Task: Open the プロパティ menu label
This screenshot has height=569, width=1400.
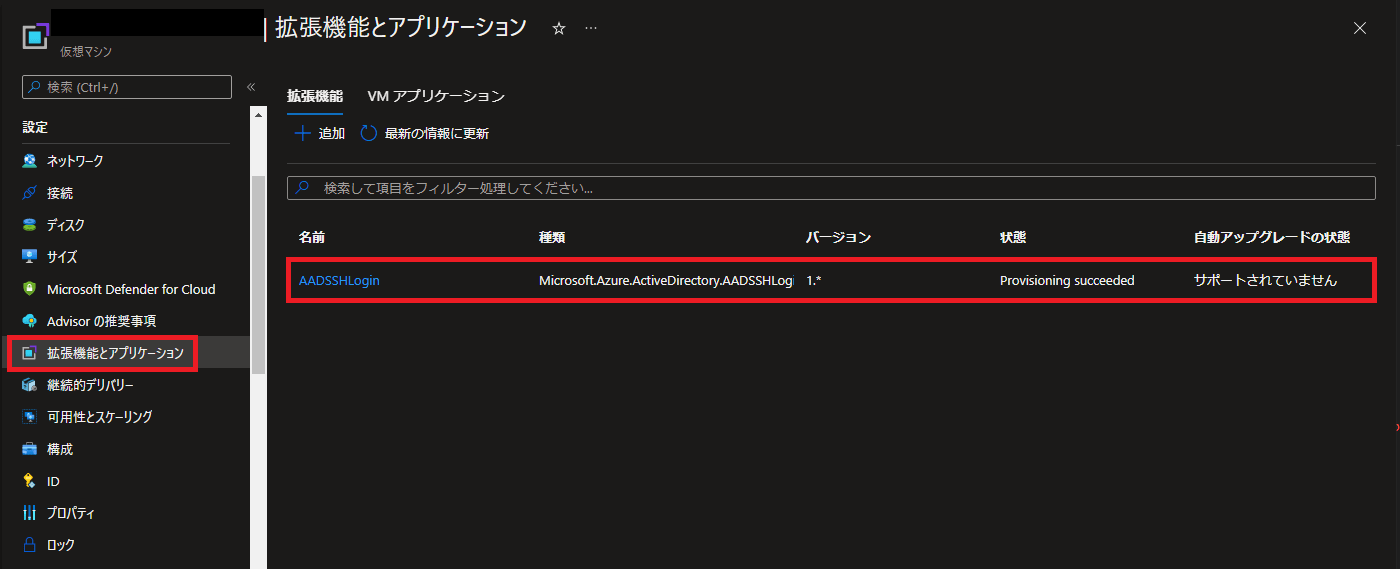Action: pyautogui.click(x=71, y=513)
